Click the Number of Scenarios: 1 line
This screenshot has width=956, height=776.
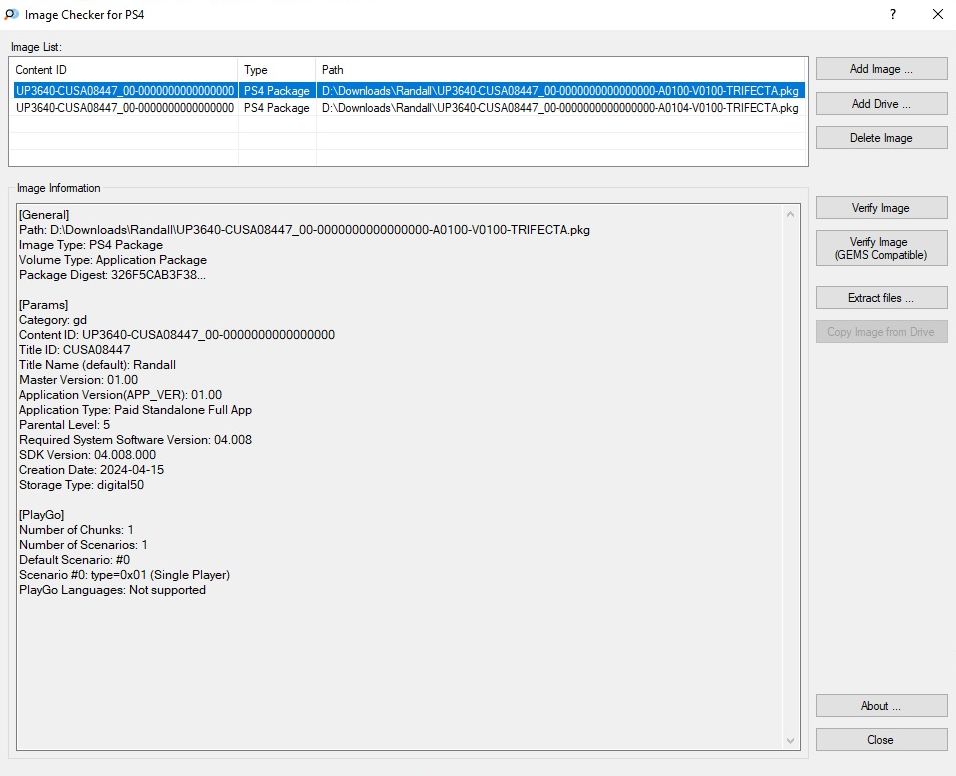coord(84,545)
